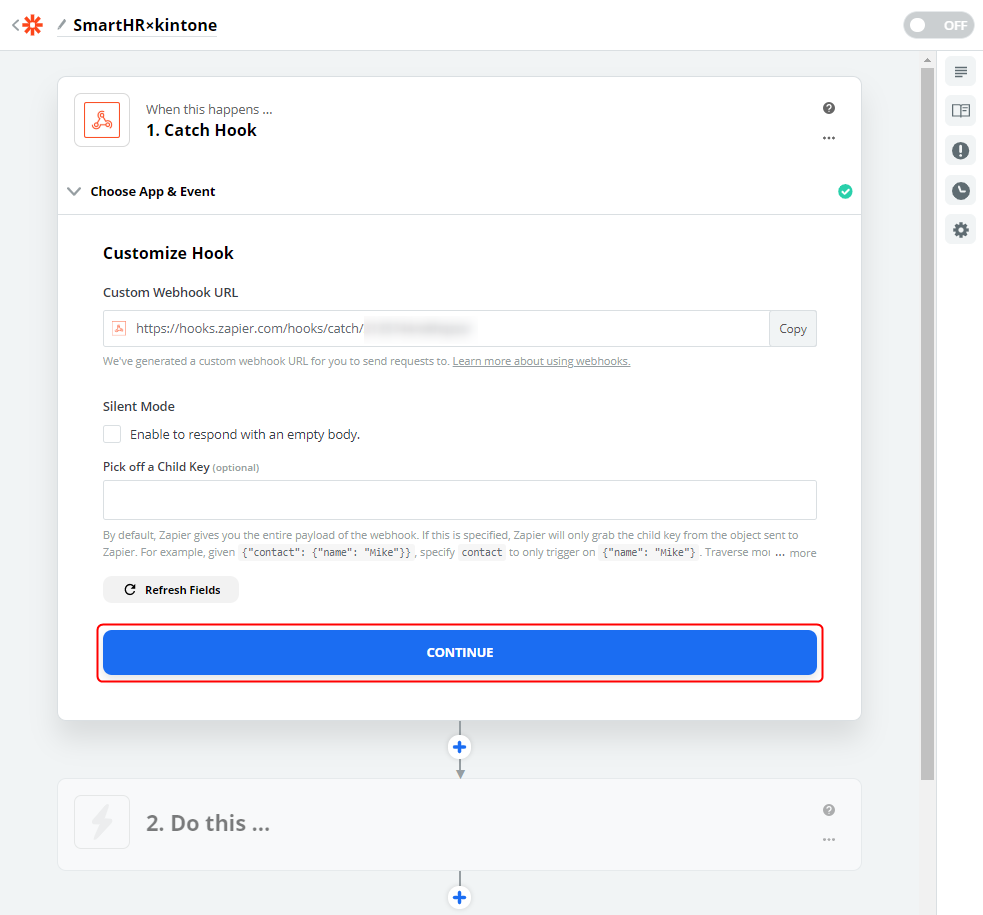Open help for step 2 Do this
The height and width of the screenshot is (915, 983).
829,810
